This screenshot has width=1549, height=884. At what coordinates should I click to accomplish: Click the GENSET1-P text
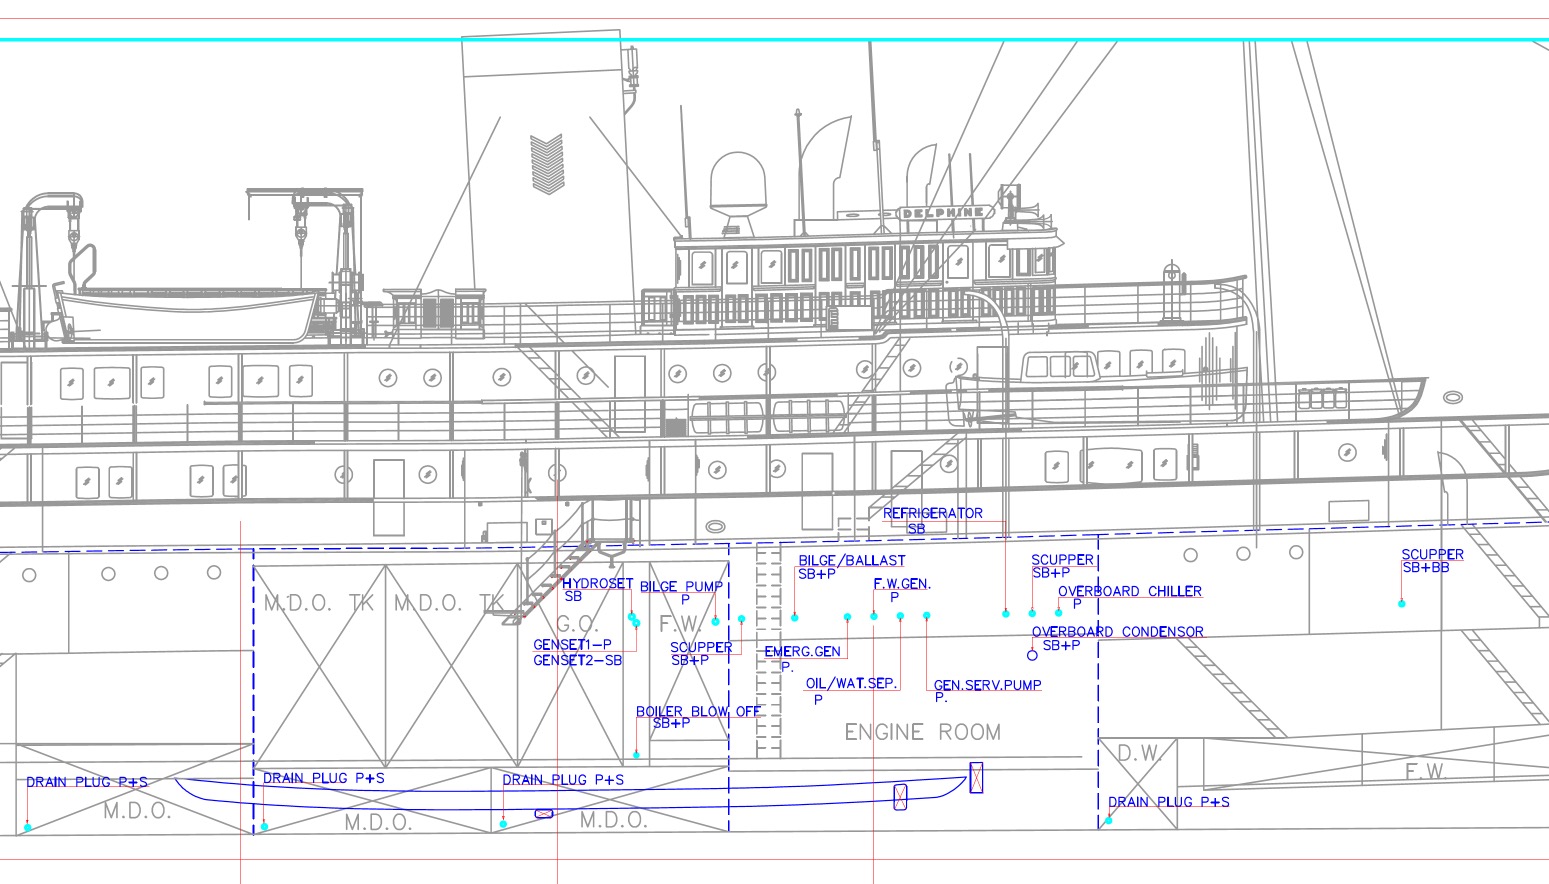click(572, 645)
